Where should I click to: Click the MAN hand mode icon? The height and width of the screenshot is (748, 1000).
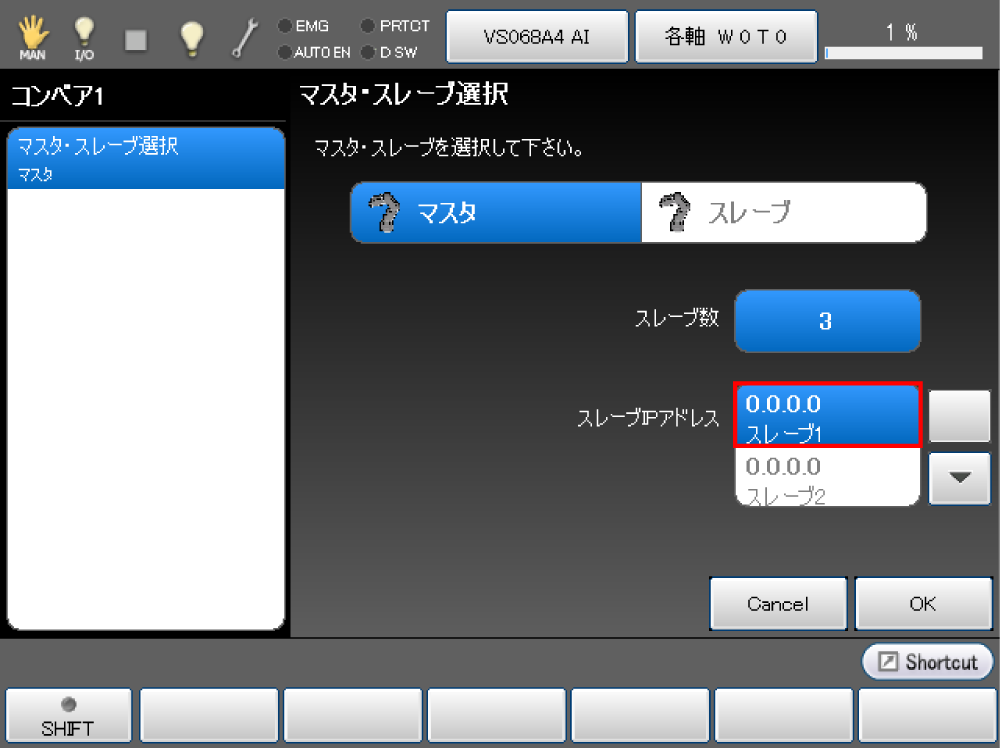pos(32,38)
